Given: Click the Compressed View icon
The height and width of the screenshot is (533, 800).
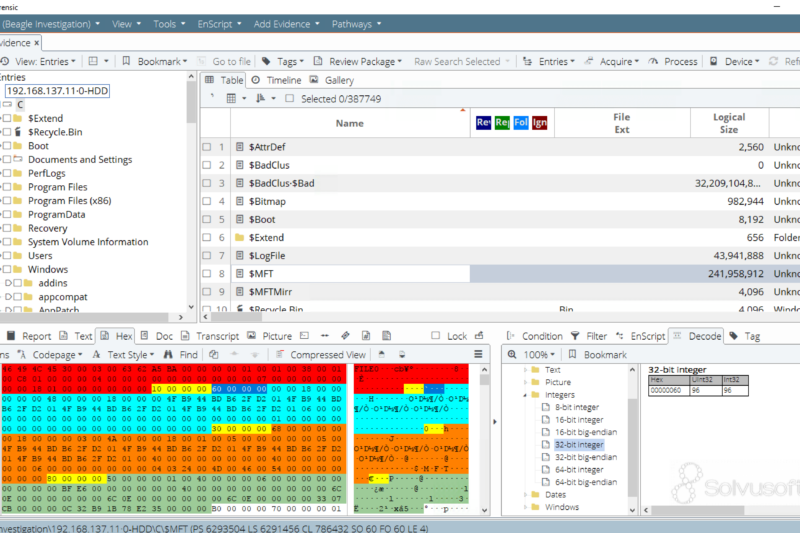Looking at the screenshot, I should tap(280, 354).
